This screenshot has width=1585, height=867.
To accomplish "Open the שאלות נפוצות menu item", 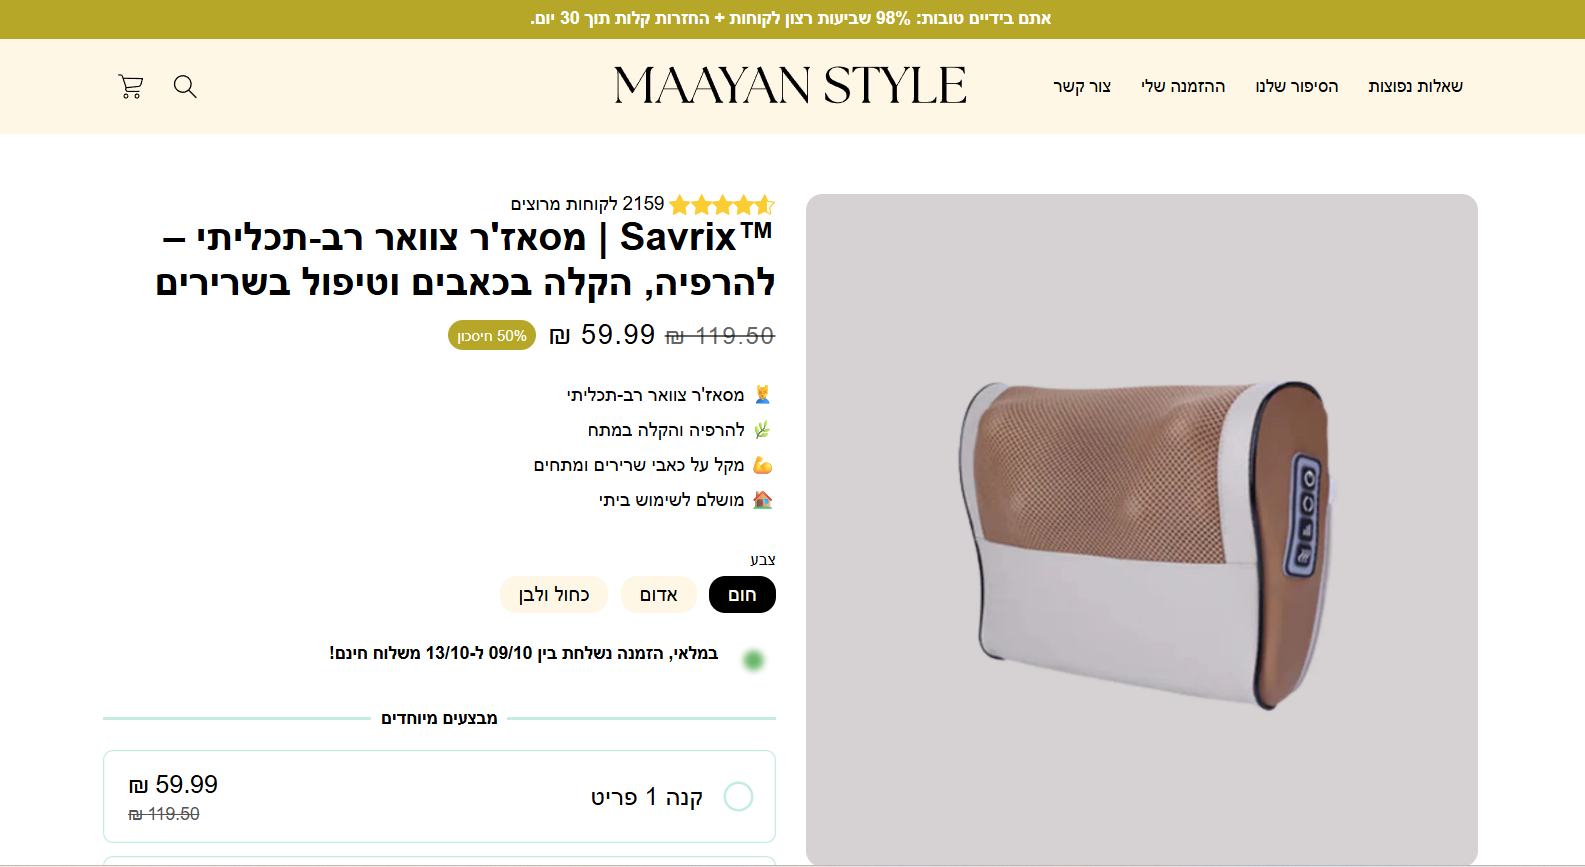I will [1415, 87].
